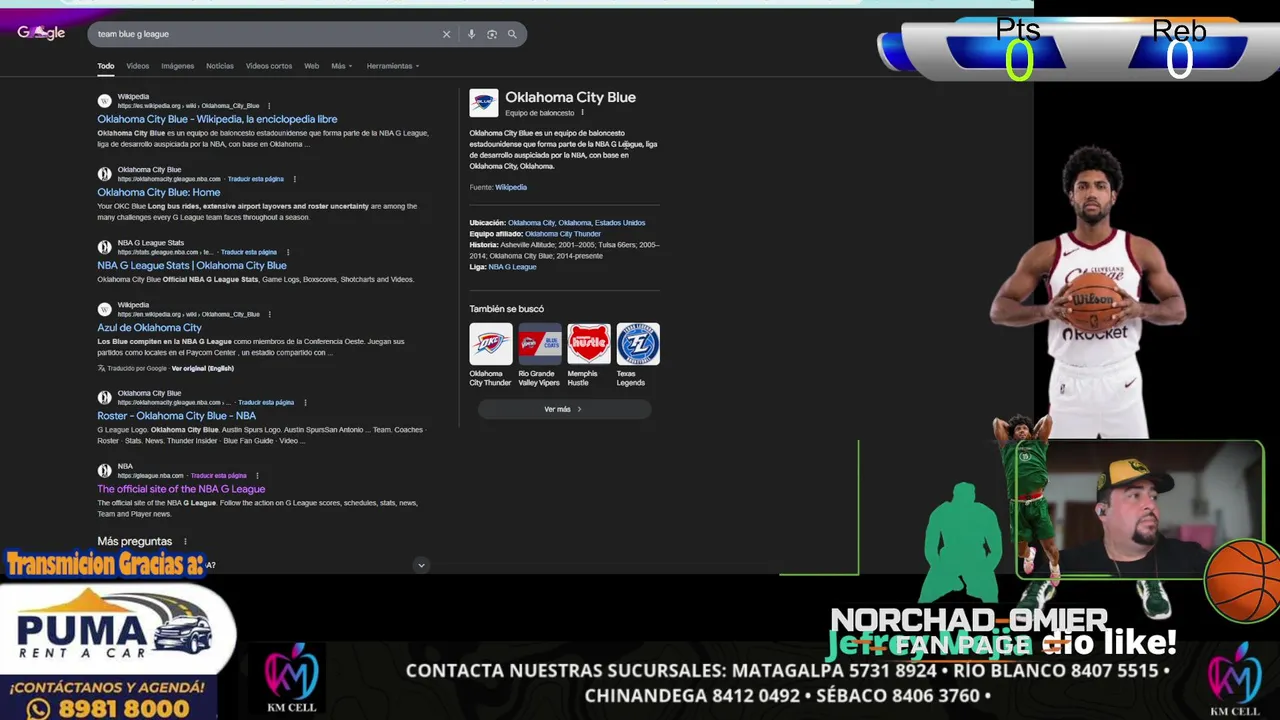Select Memphis Hustle thumbnail
This screenshot has width=1280, height=720.
[x=589, y=344]
